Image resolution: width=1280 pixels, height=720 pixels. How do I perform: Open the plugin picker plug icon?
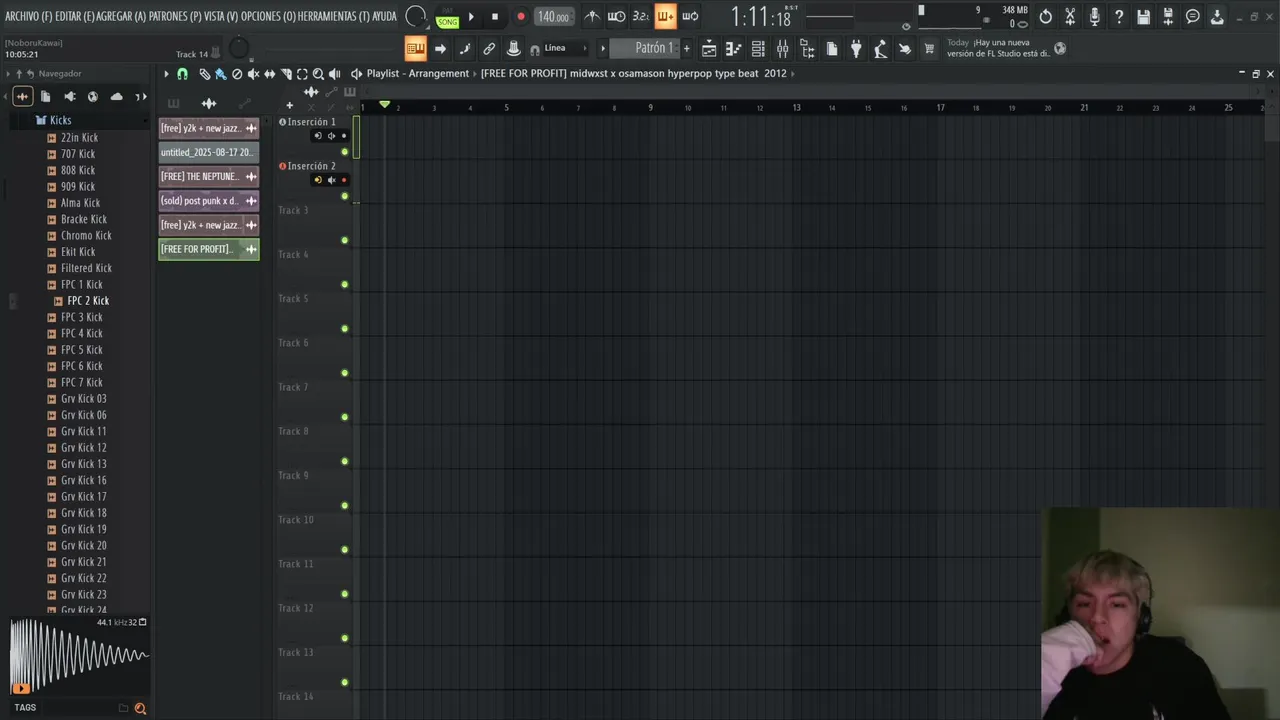click(856, 49)
